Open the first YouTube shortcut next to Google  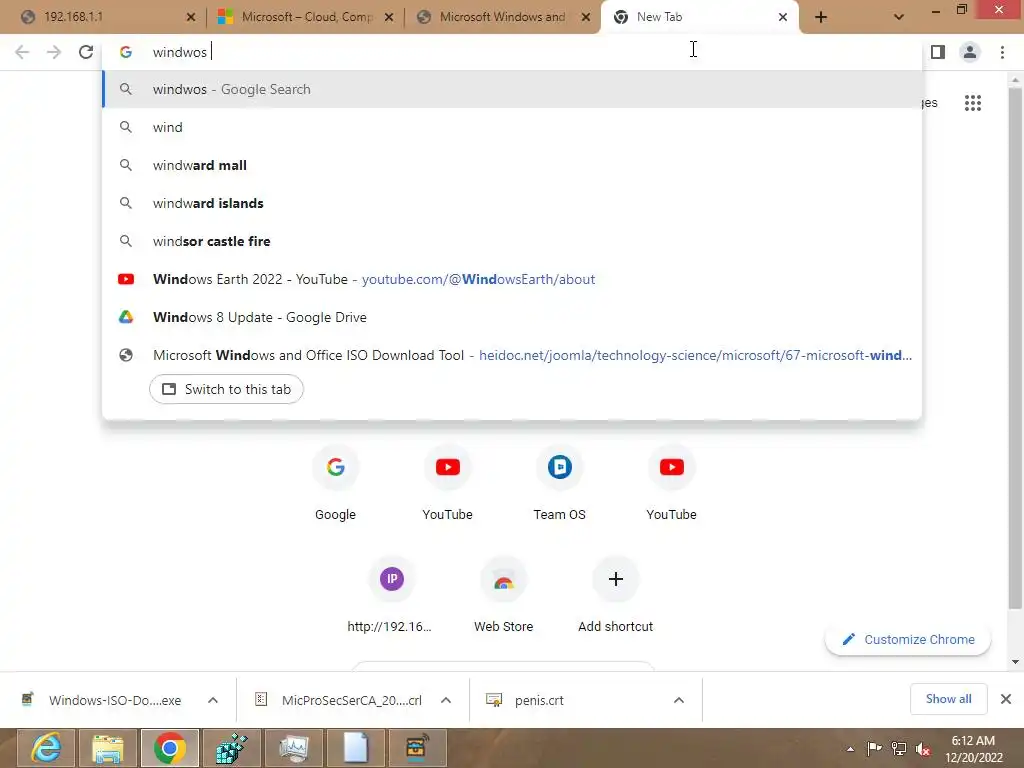447,483
